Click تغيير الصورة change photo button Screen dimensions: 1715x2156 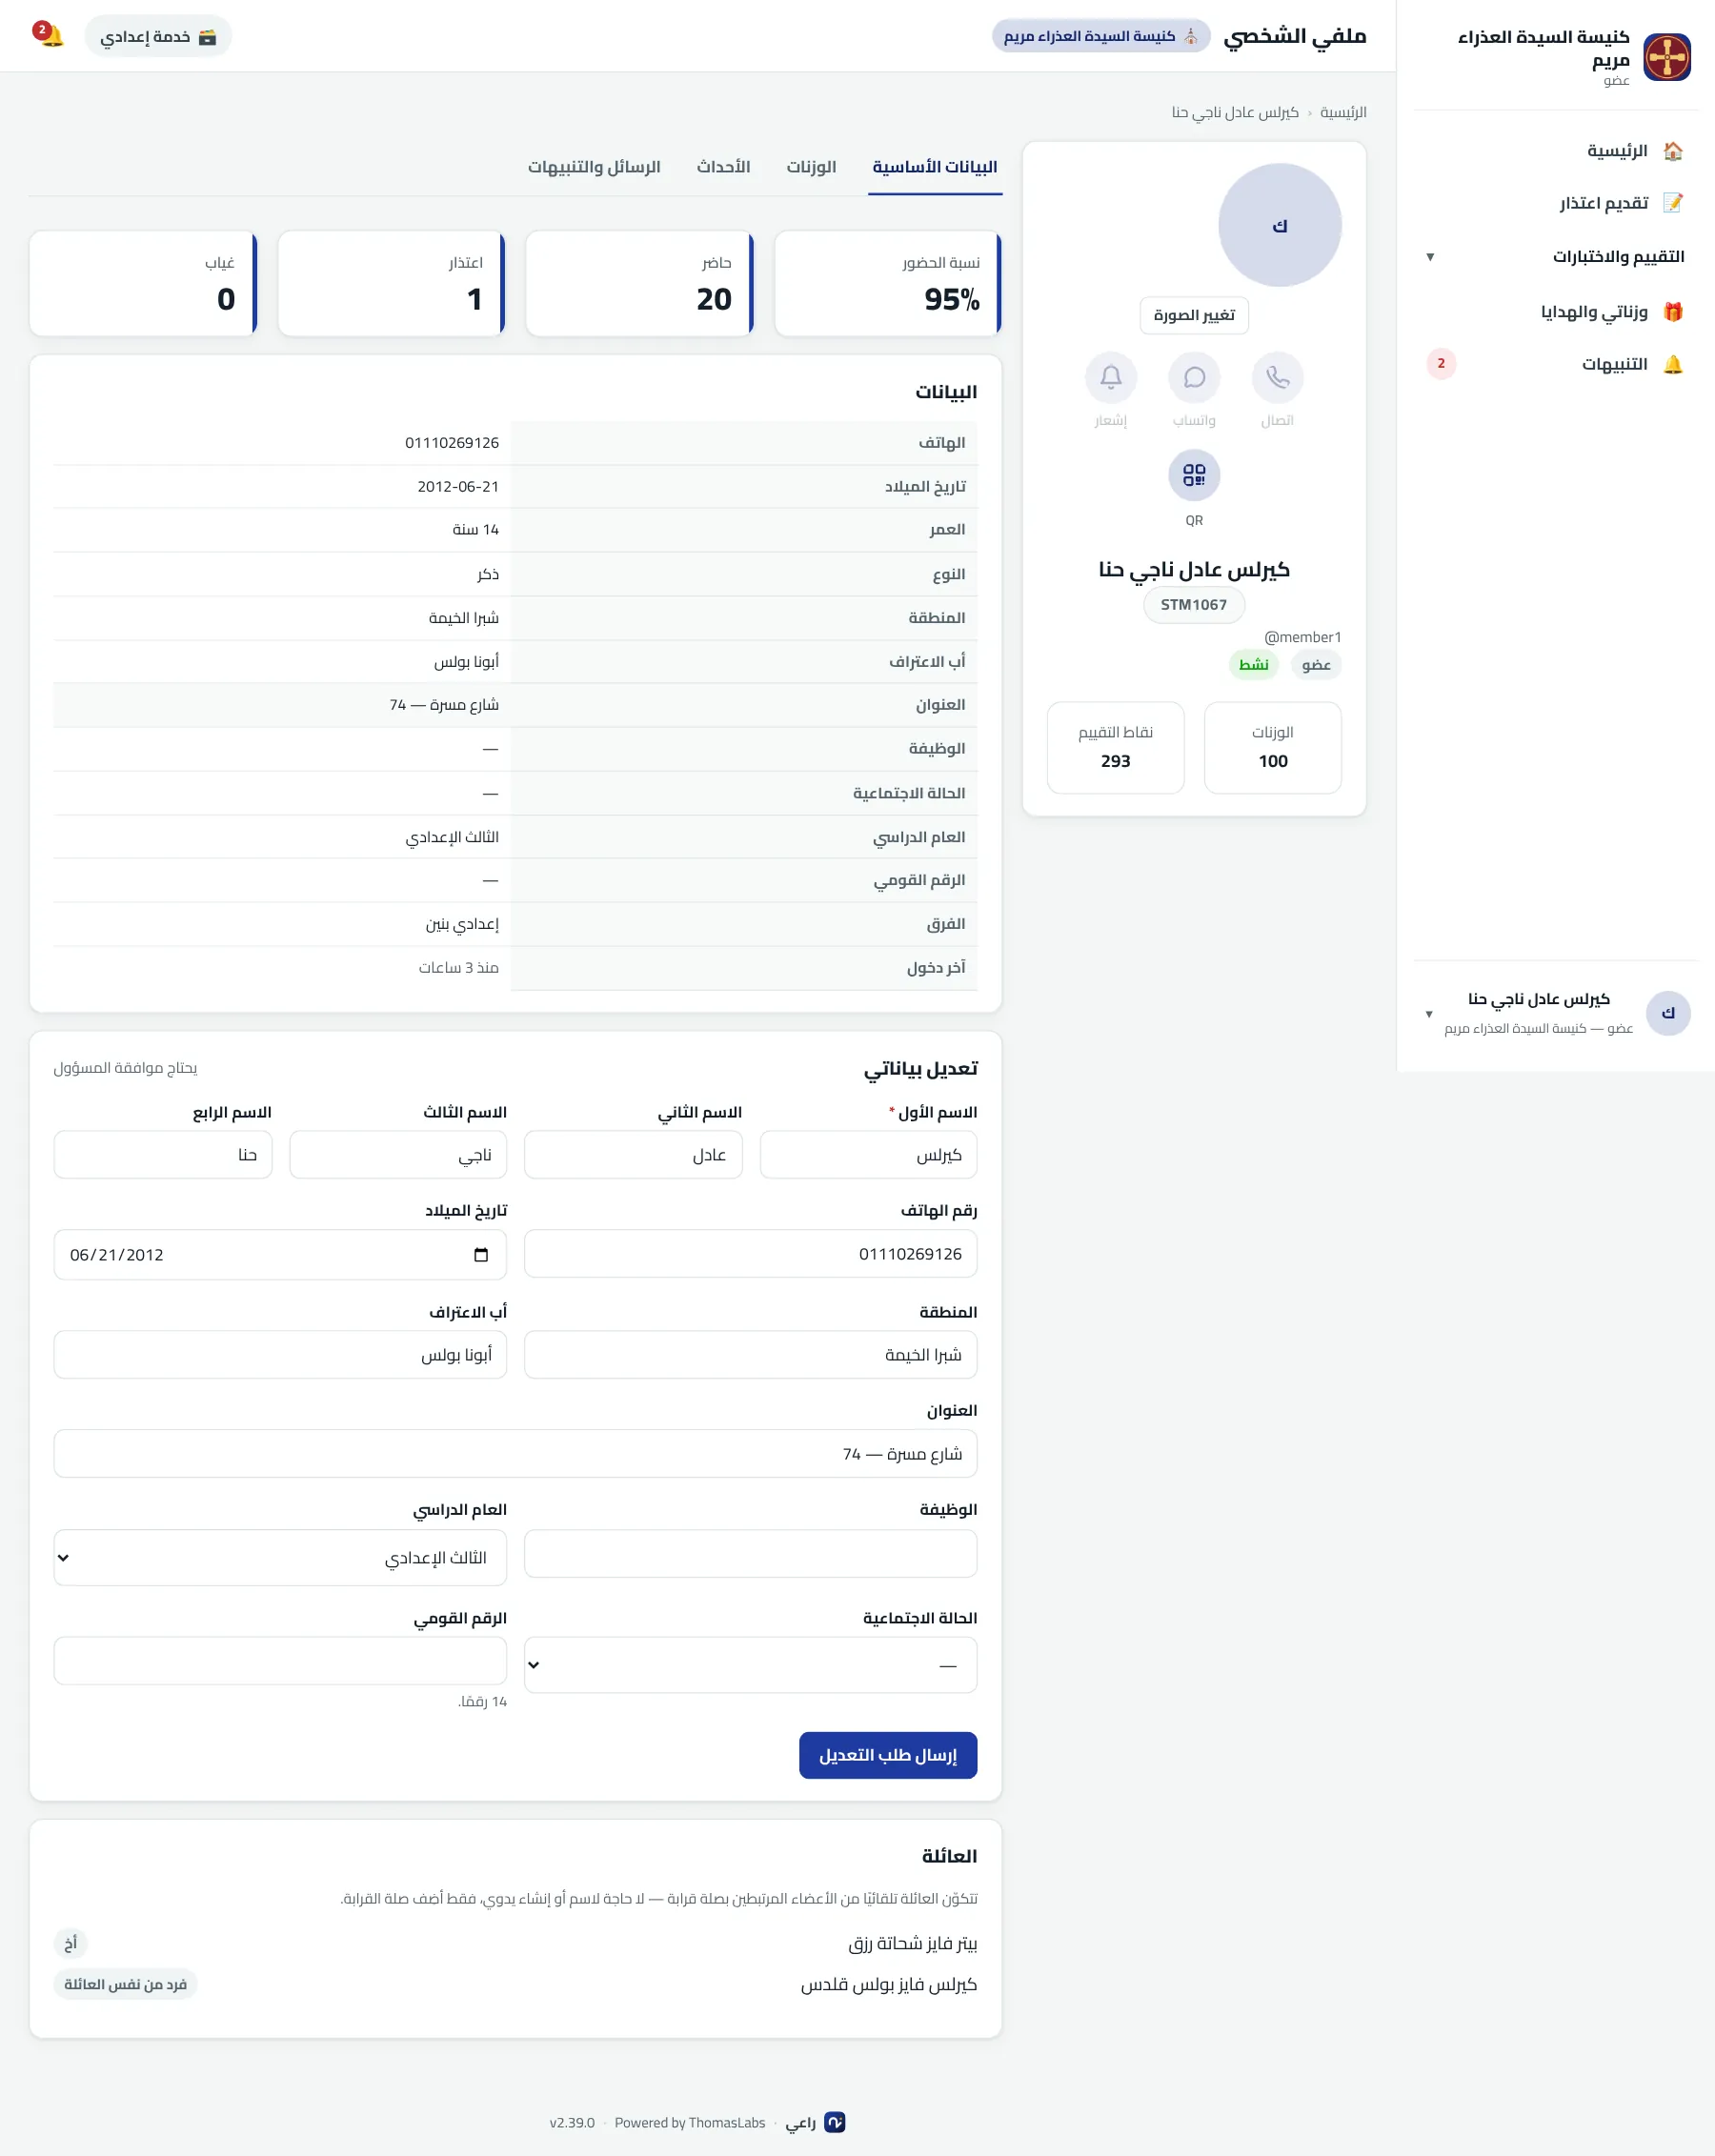click(x=1194, y=315)
